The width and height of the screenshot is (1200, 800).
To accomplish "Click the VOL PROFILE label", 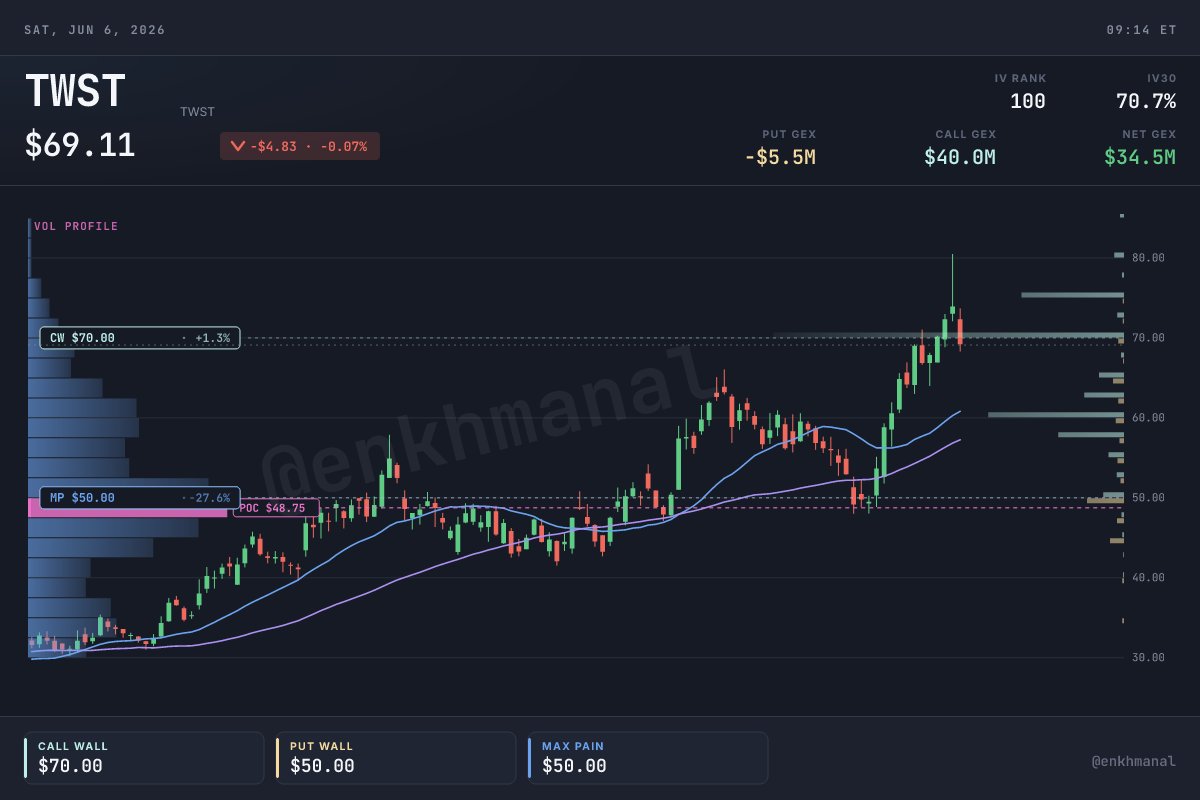I will [76, 227].
